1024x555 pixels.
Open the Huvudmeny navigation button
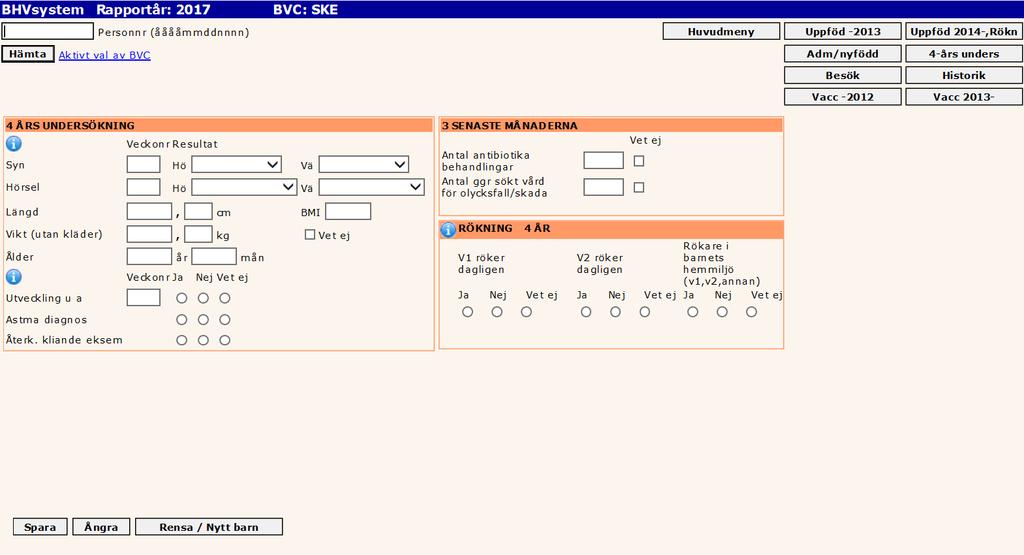(721, 31)
